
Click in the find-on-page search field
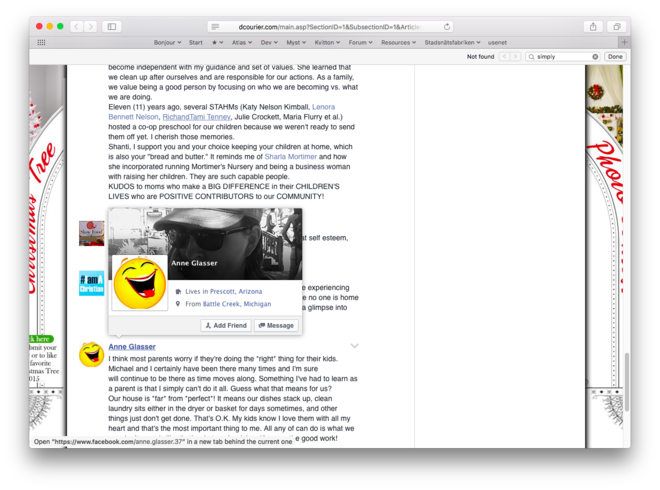click(560, 57)
